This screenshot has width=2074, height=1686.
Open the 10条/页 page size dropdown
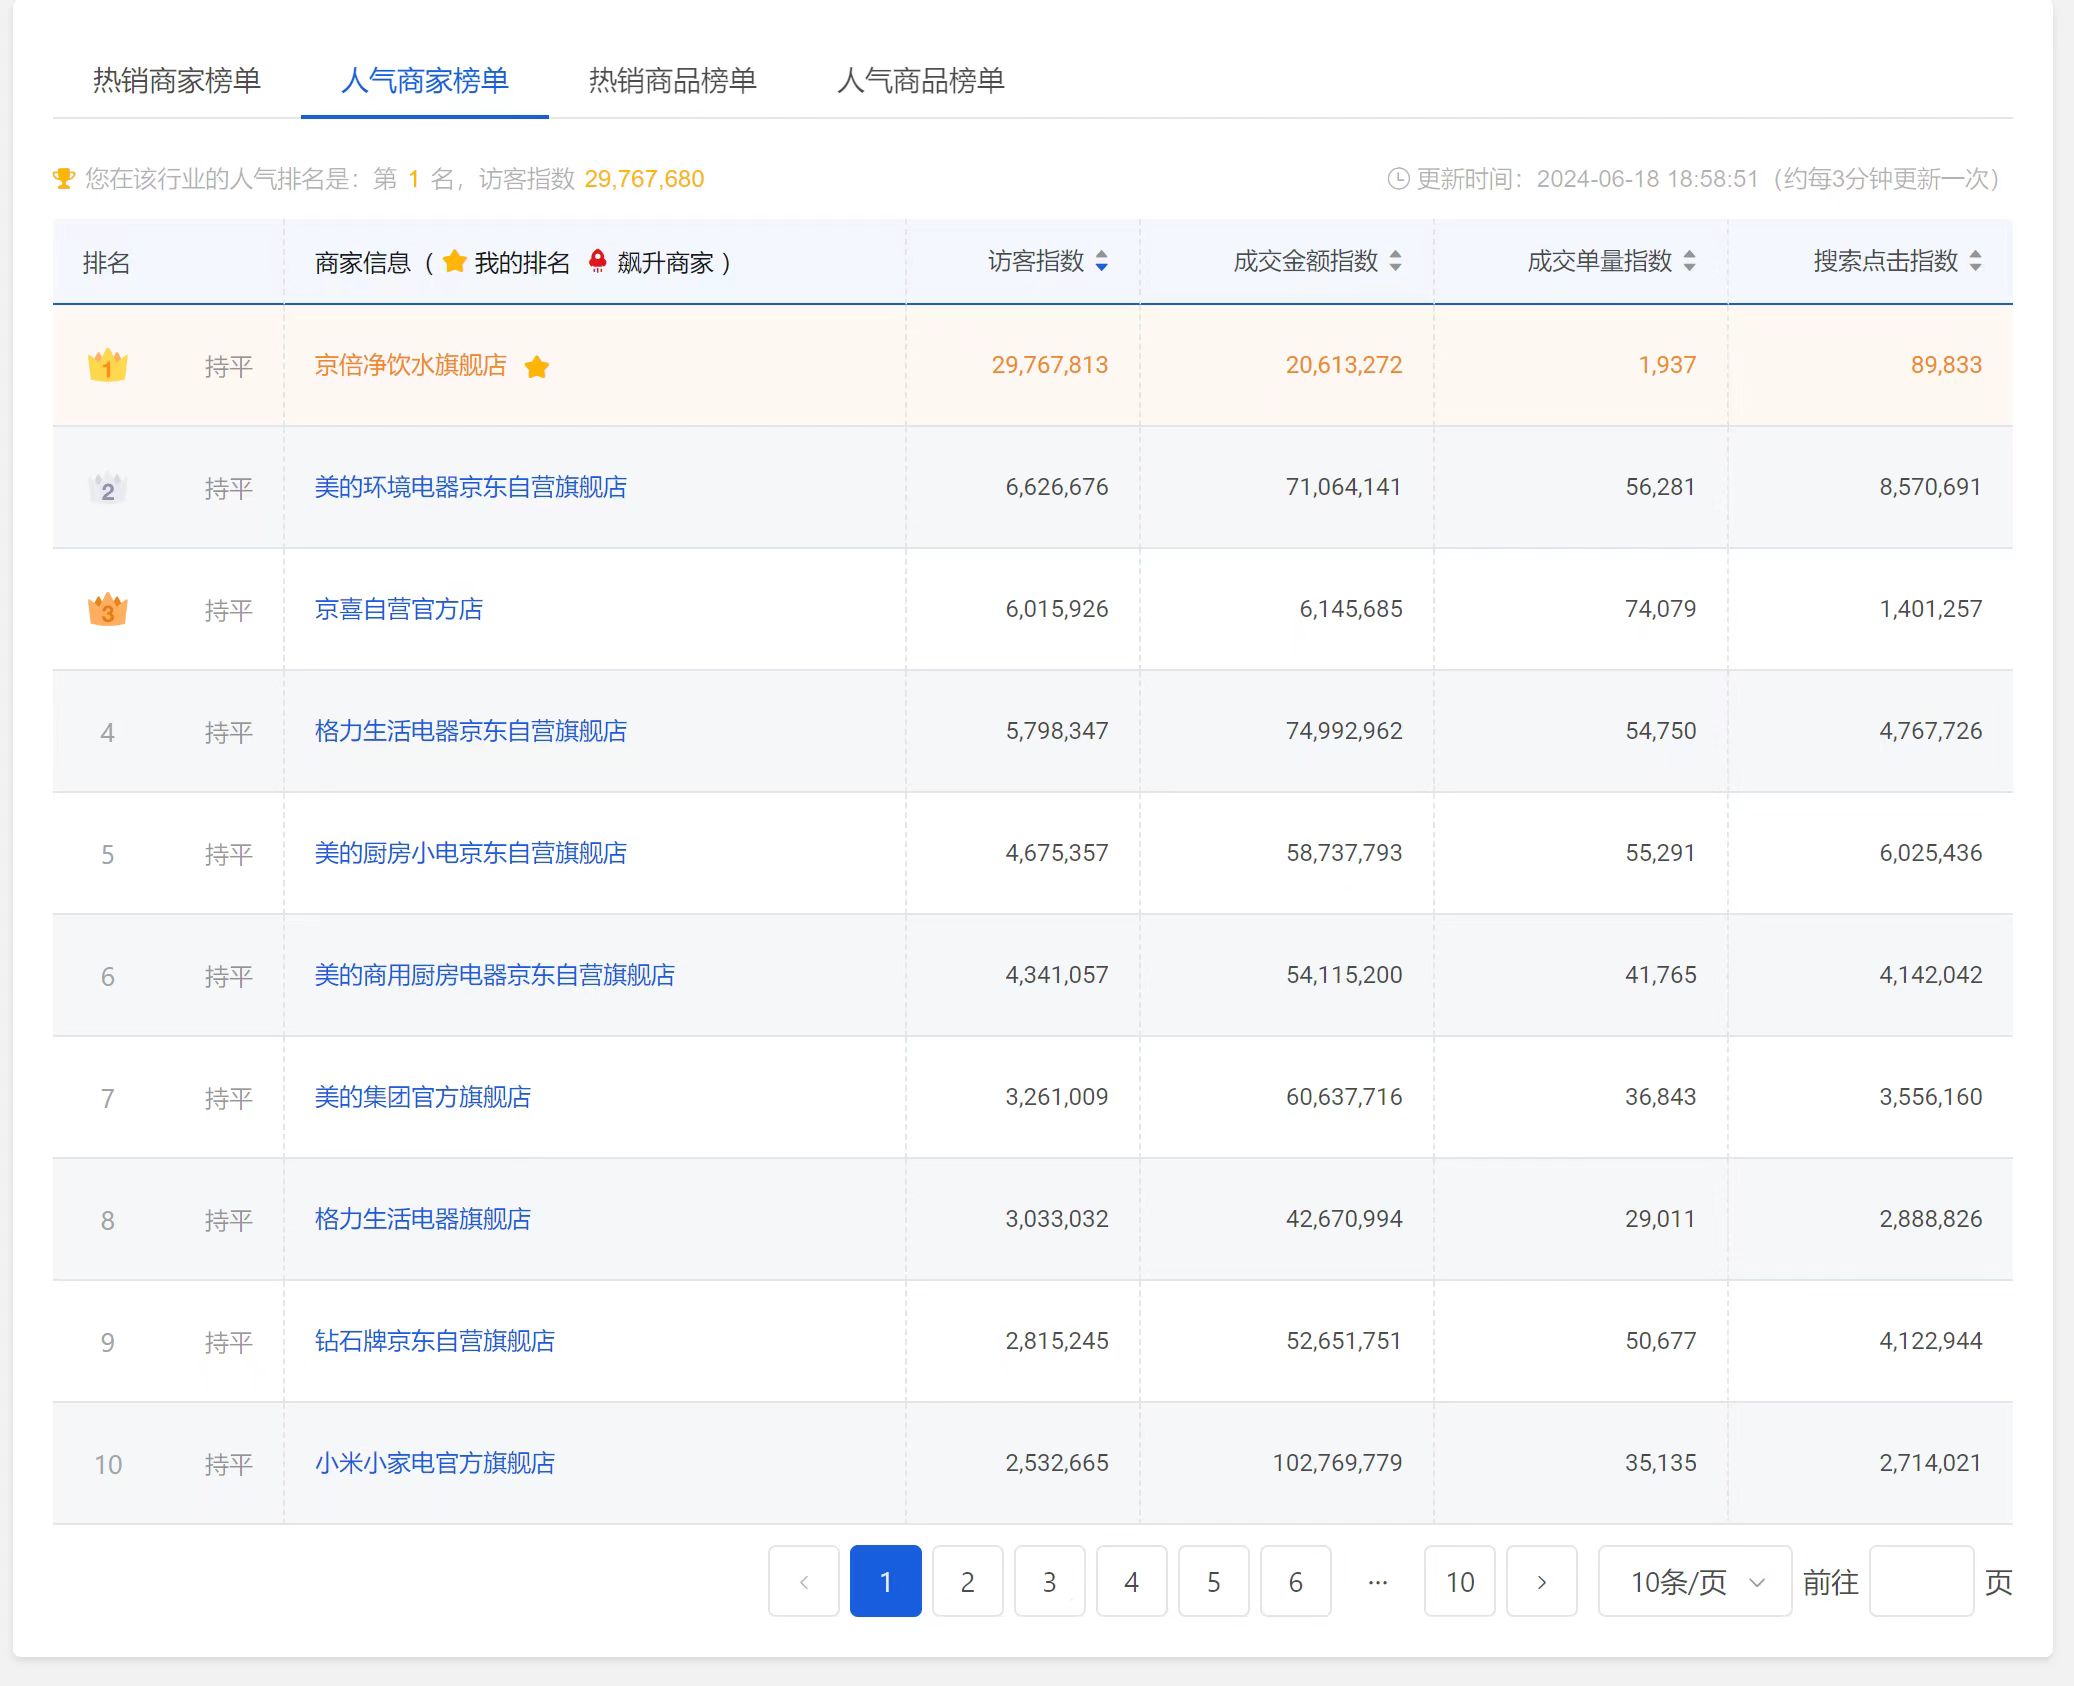pyautogui.click(x=1695, y=1581)
